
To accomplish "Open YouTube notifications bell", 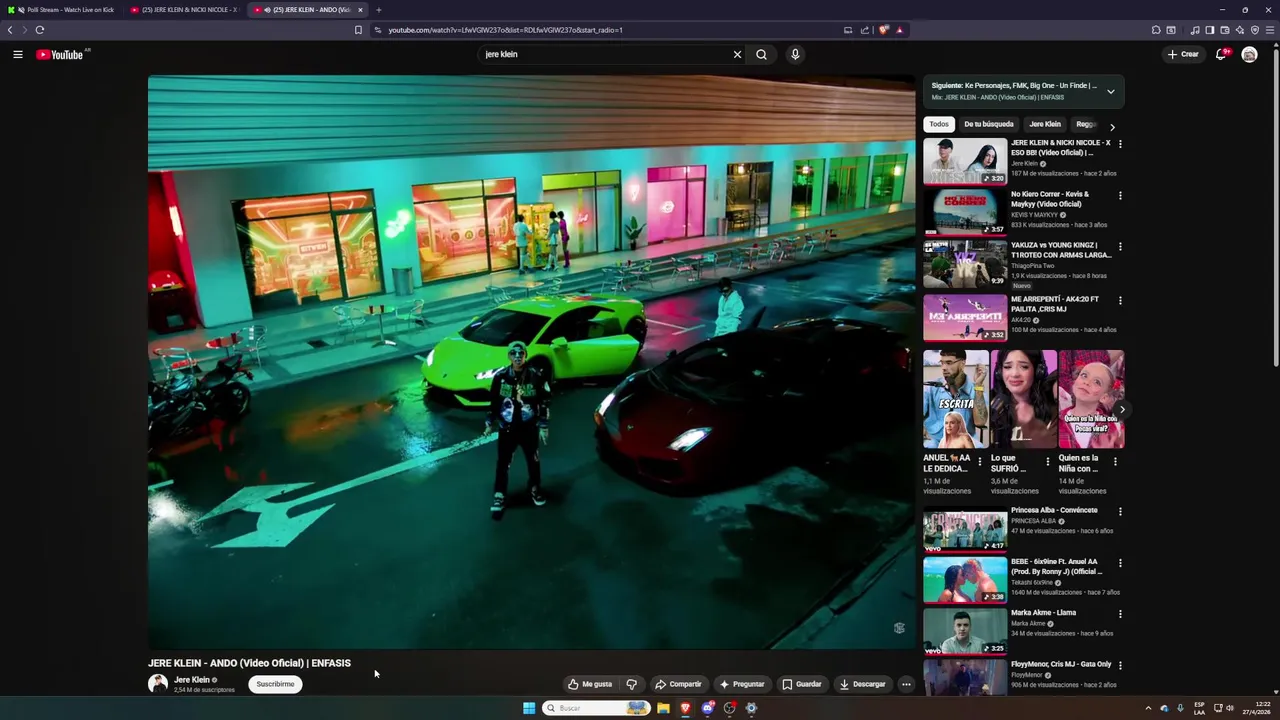I will [x=1221, y=54].
